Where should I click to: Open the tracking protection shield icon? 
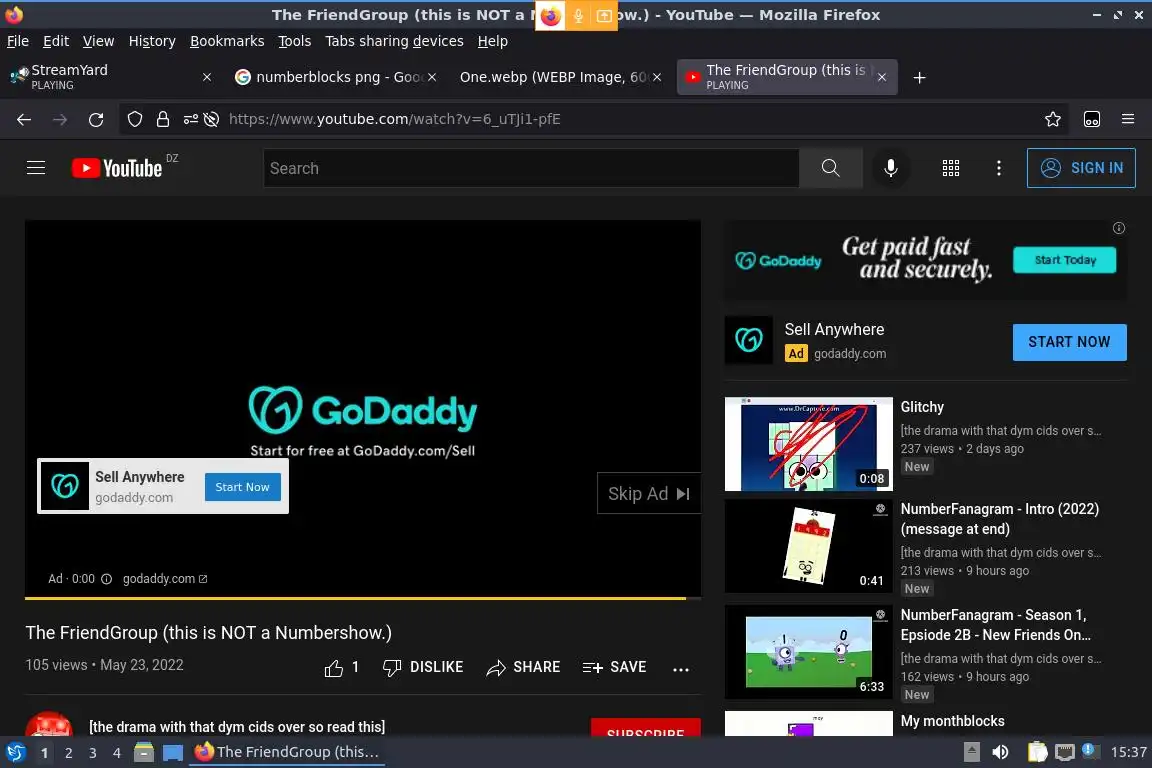click(134, 119)
